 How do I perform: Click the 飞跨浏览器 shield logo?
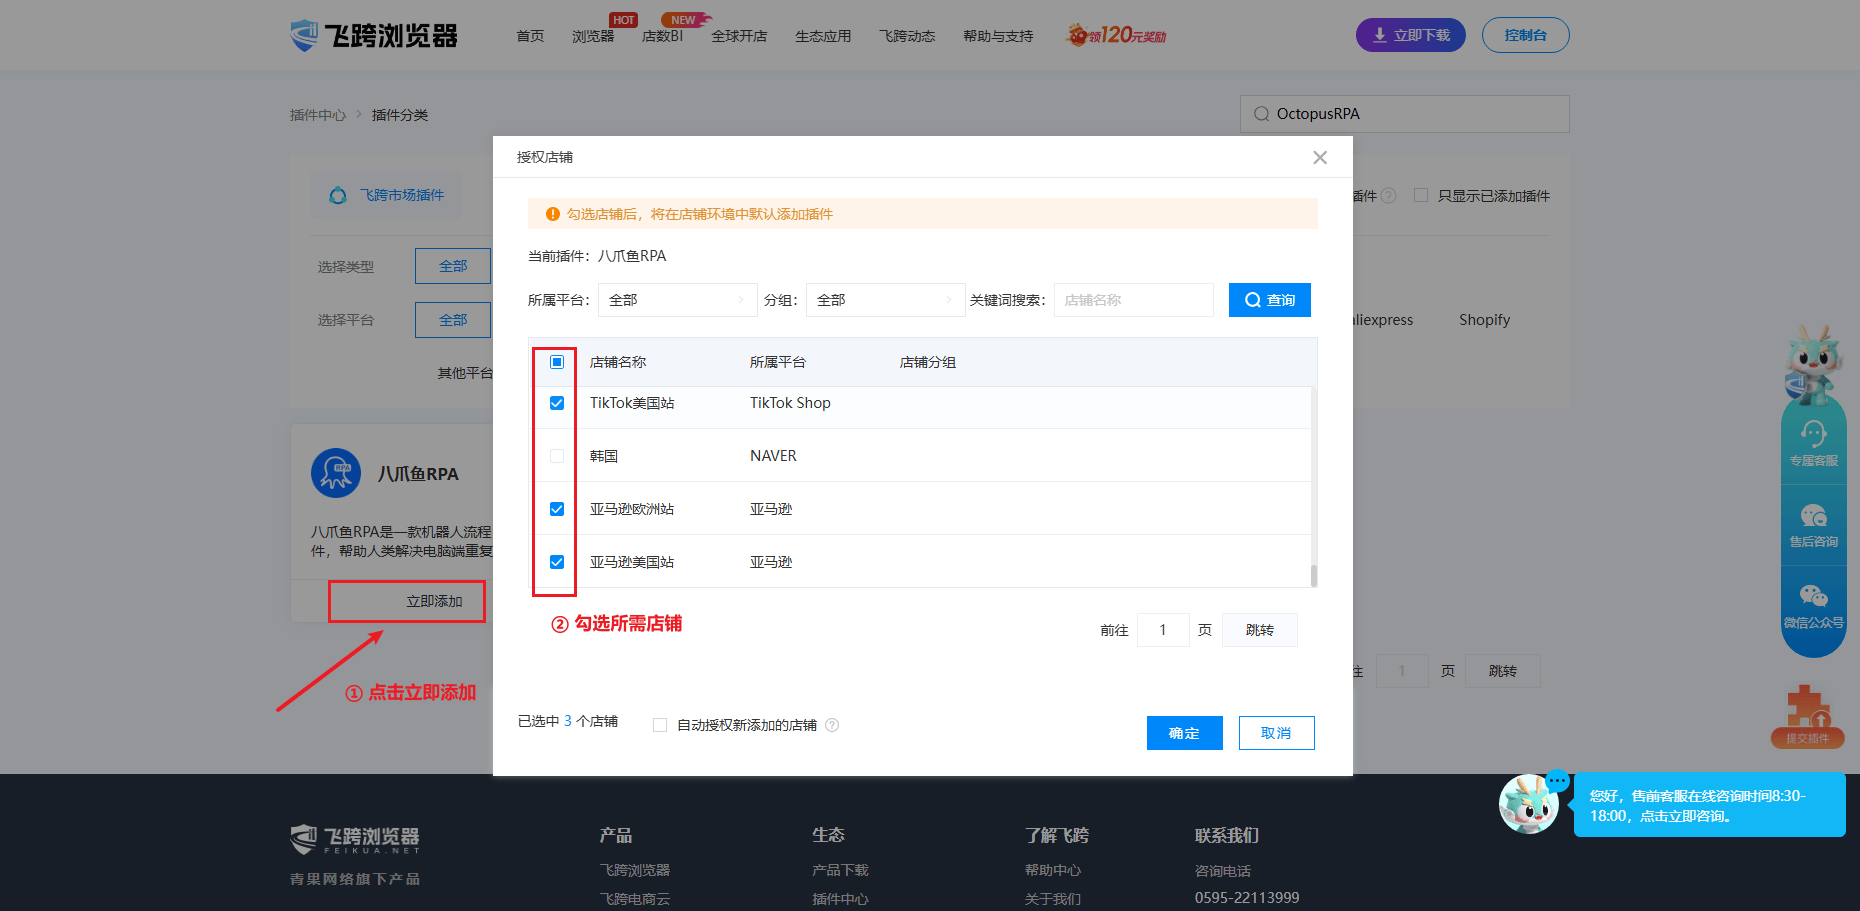pos(304,36)
